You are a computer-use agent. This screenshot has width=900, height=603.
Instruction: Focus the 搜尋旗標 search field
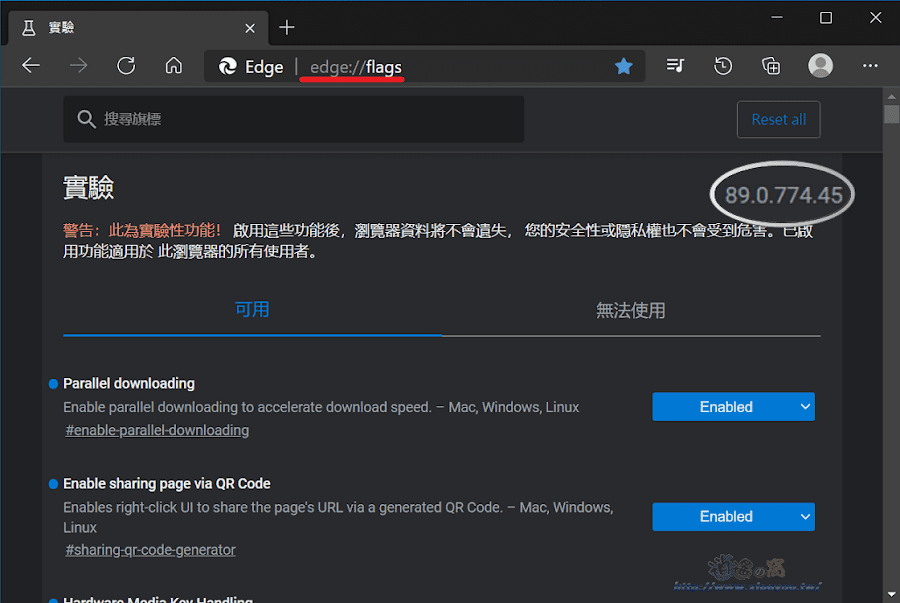(x=294, y=119)
